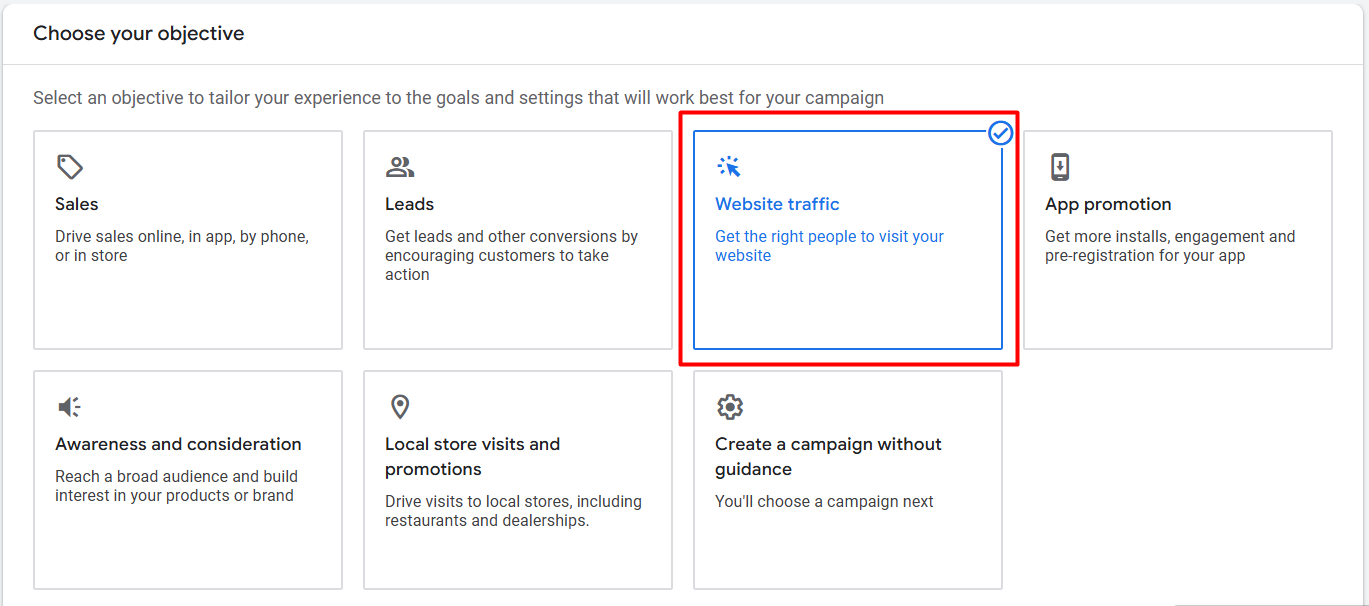Click the 'Choose your objective' heading
1369x606 pixels.
tap(139, 33)
